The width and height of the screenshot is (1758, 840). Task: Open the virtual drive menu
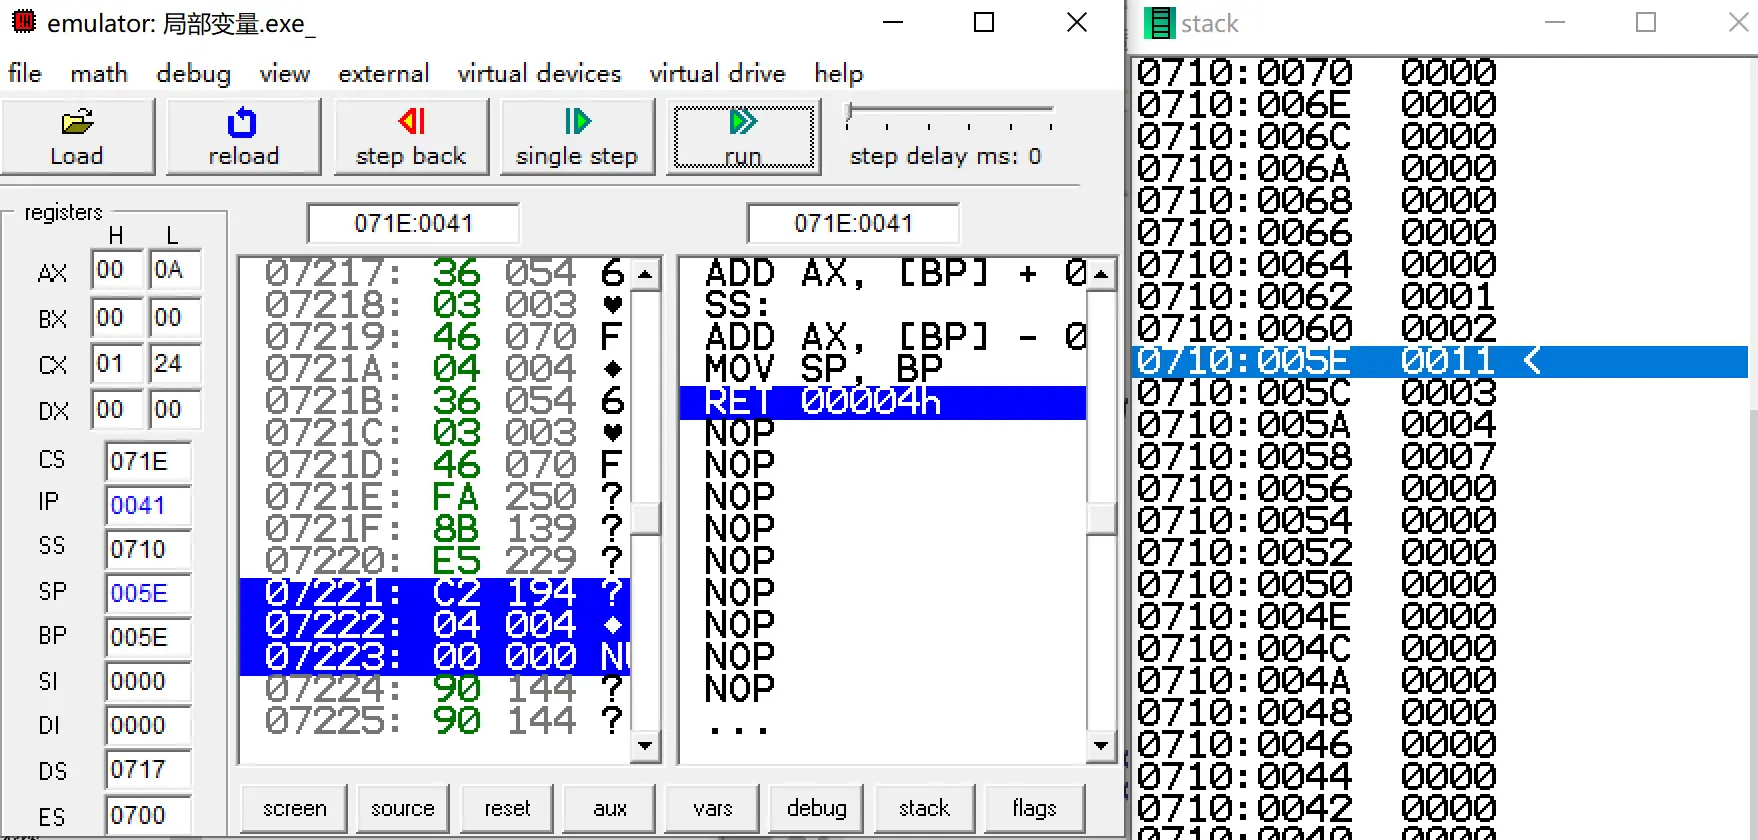pos(717,73)
